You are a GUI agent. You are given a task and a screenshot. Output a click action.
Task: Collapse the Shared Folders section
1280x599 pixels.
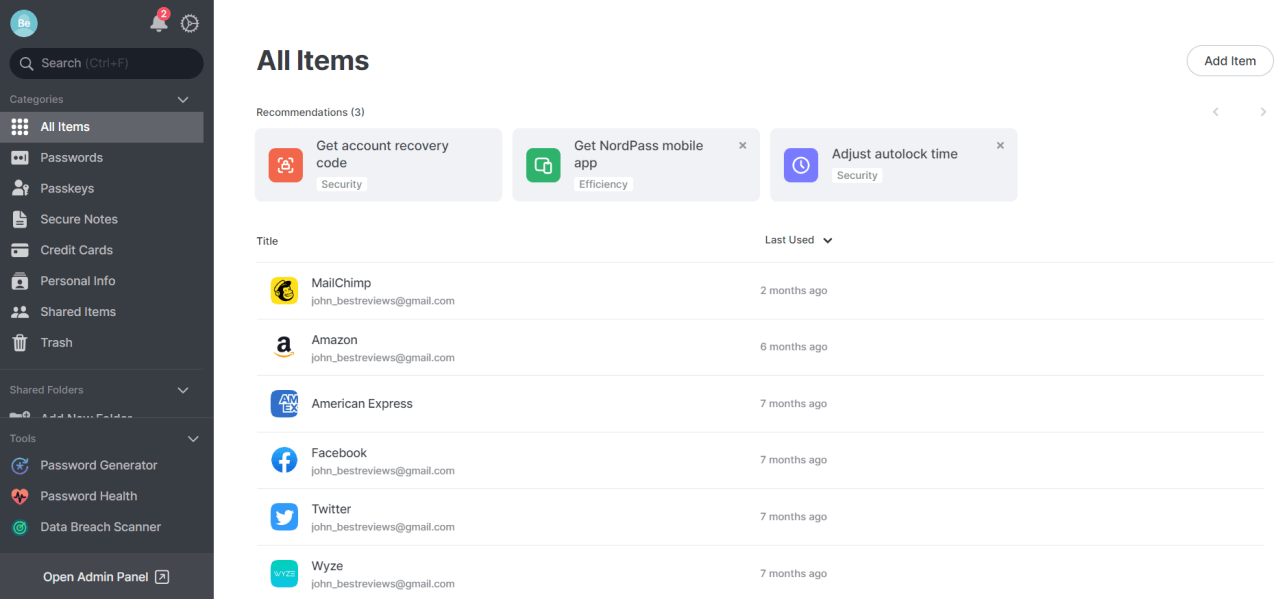pyautogui.click(x=183, y=390)
